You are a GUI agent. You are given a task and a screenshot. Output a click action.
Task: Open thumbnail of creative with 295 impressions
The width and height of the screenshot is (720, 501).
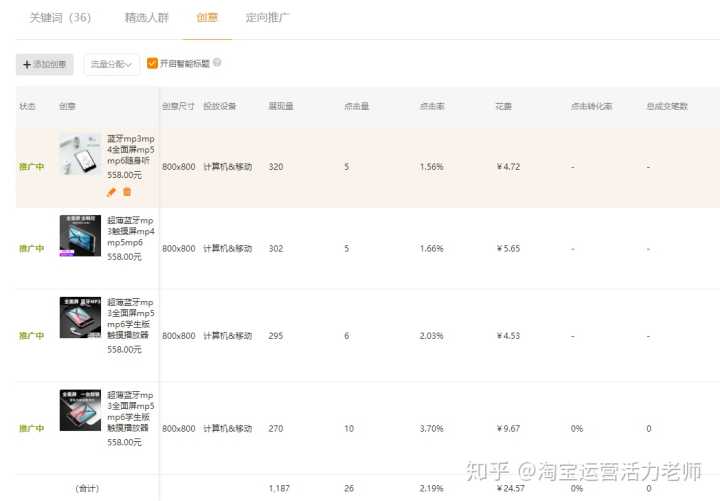click(80, 316)
